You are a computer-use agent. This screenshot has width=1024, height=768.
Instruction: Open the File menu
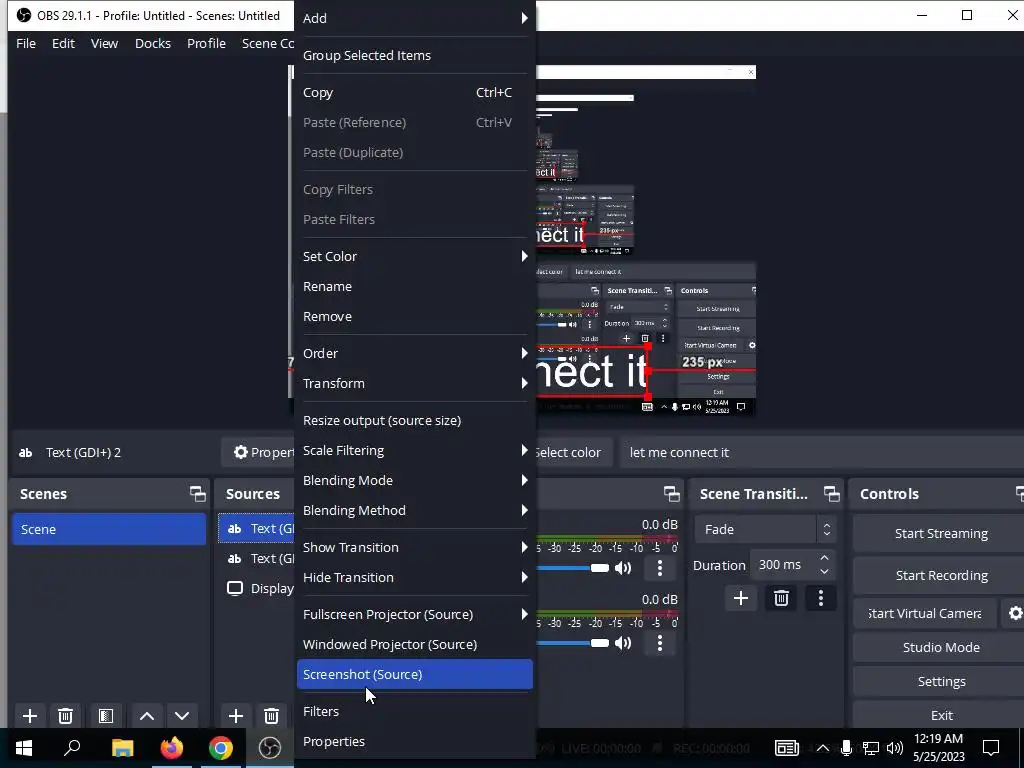26,43
